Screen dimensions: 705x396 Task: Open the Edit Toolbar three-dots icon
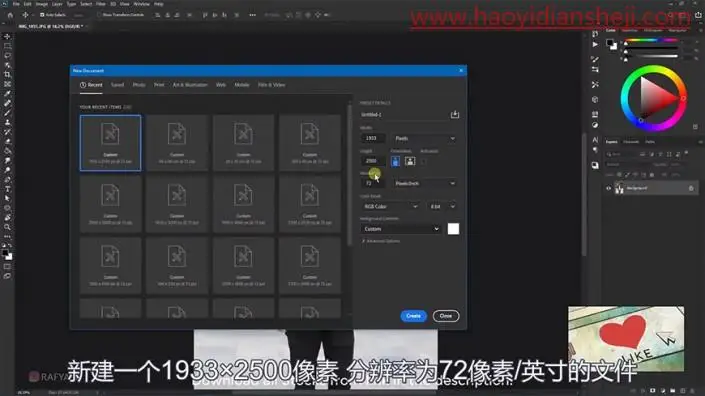[7, 236]
